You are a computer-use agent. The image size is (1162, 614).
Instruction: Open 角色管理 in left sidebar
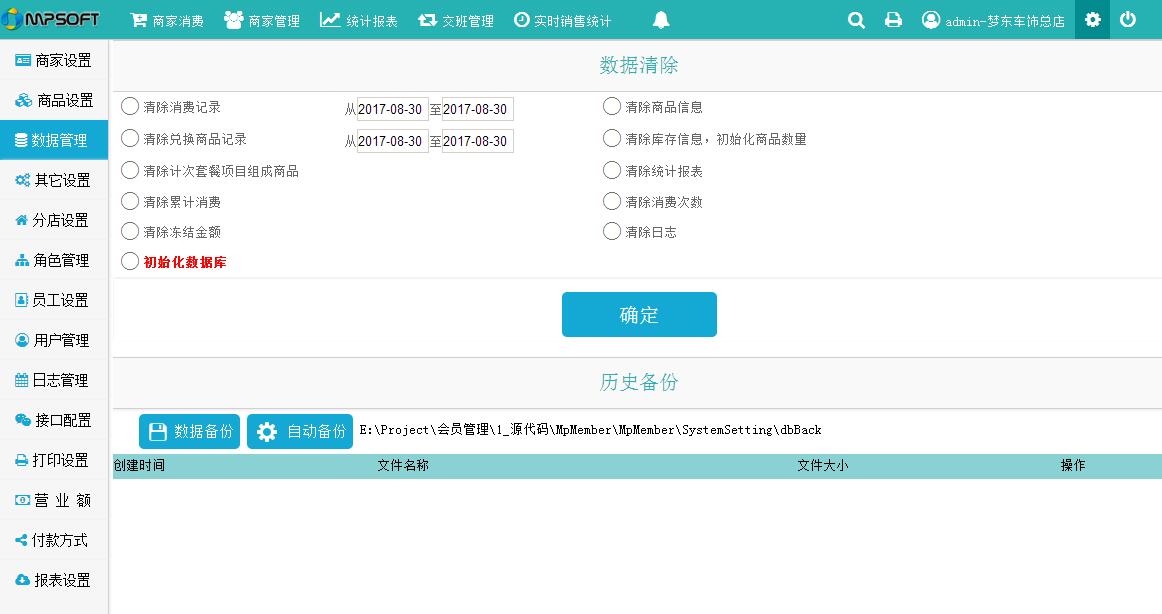(x=54, y=260)
